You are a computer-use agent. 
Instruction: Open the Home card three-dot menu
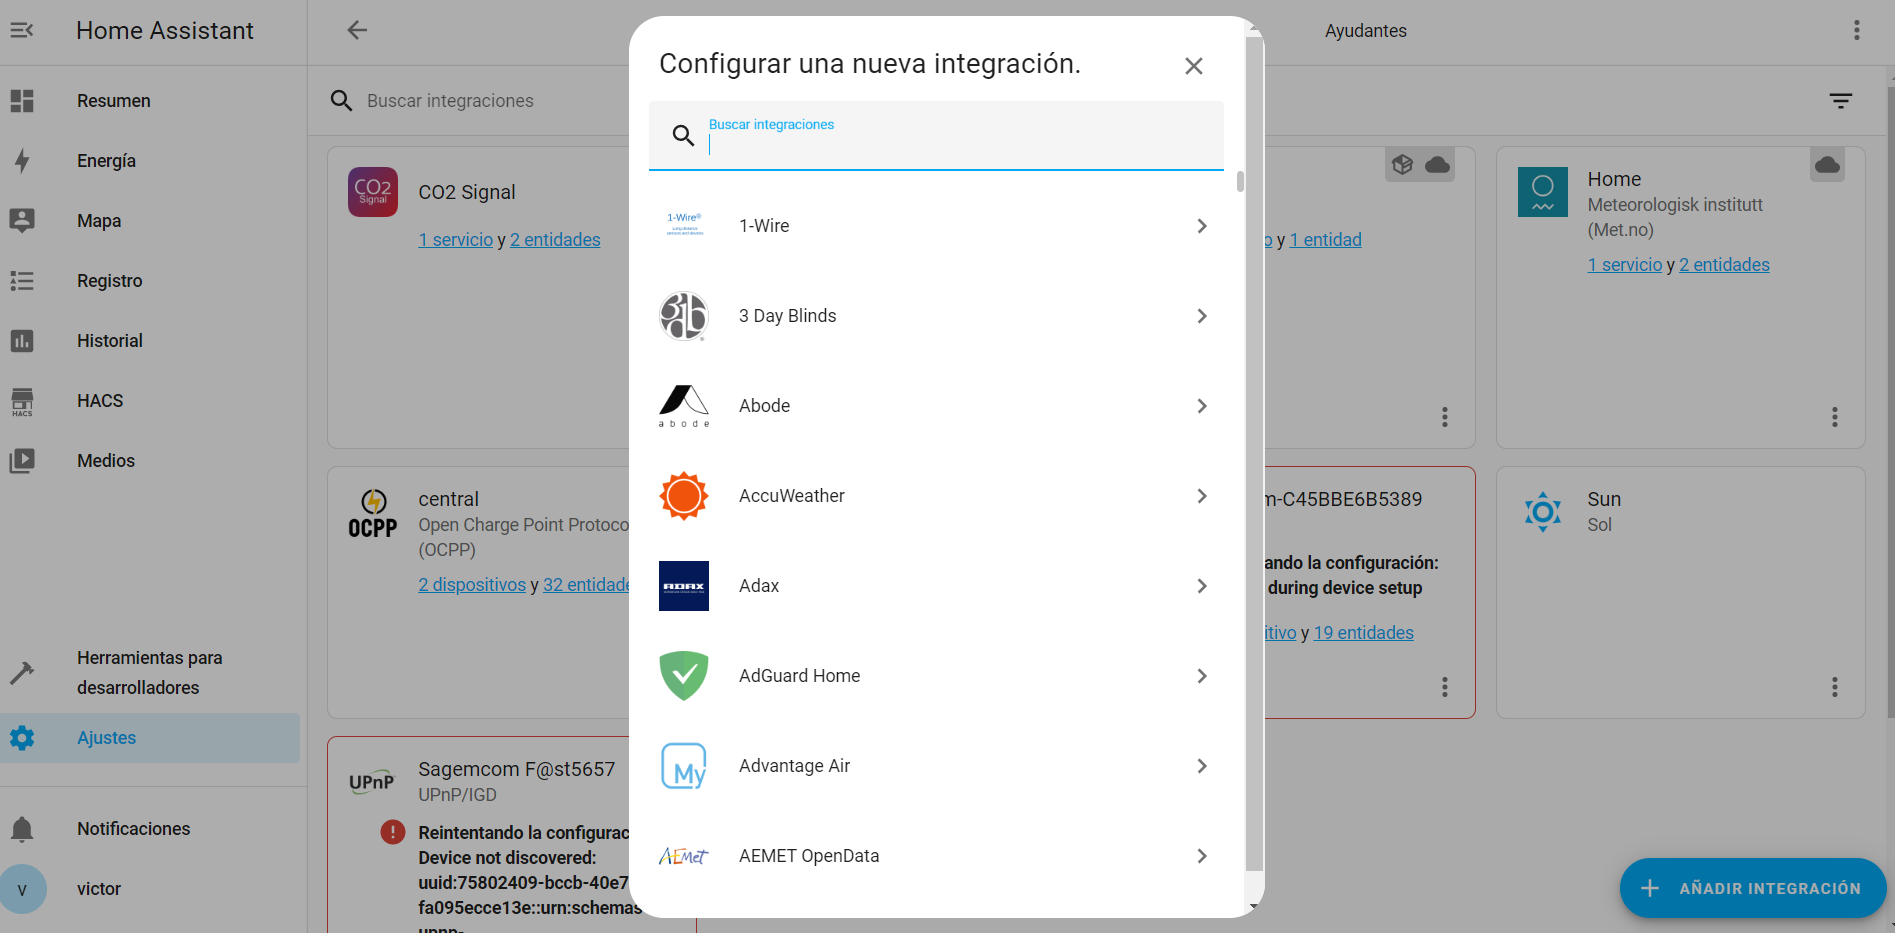(1835, 417)
